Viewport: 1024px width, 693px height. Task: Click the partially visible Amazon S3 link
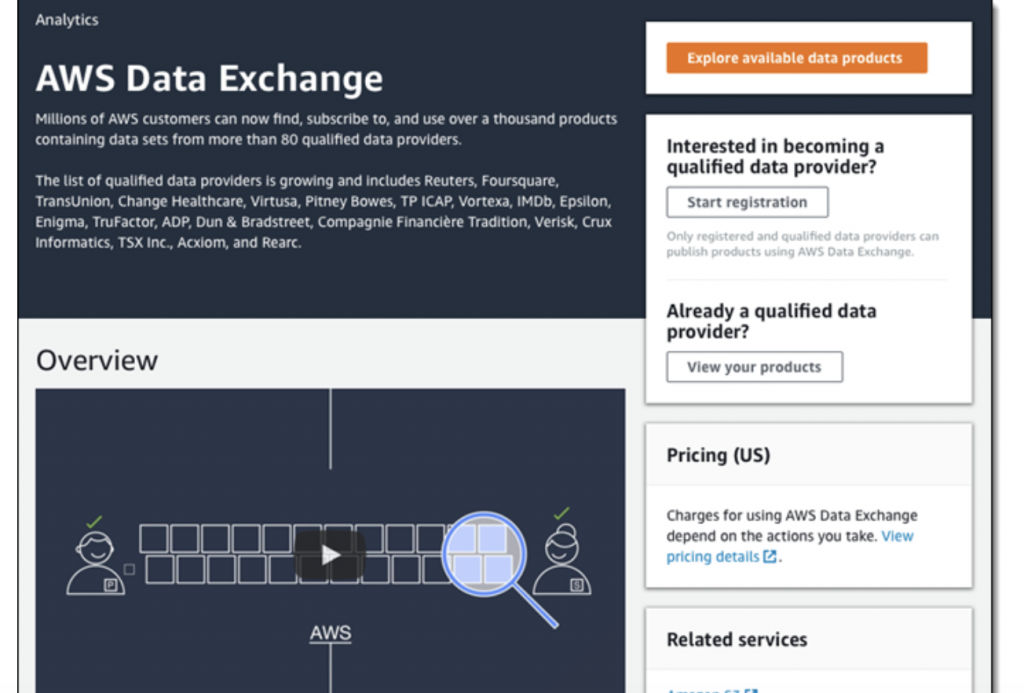711,690
